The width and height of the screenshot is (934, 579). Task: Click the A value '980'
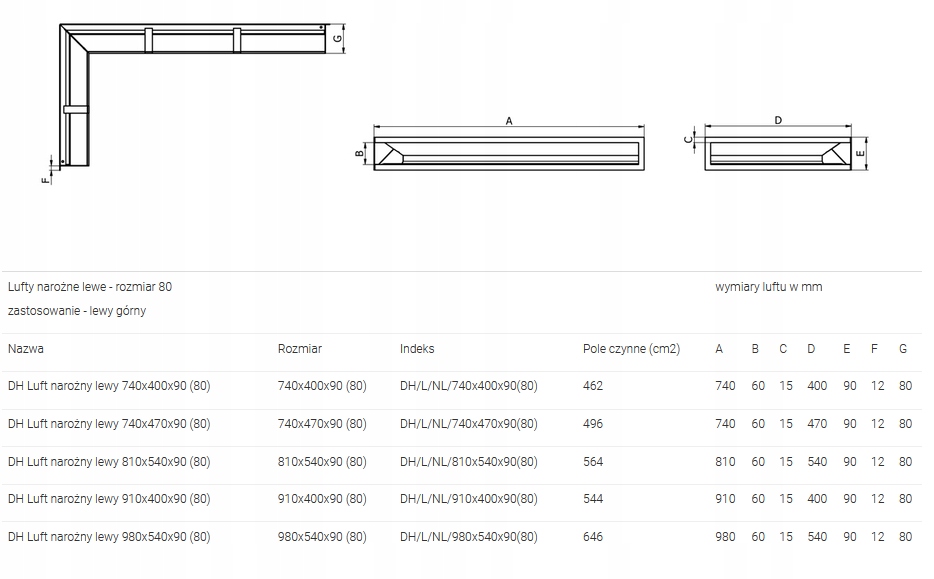726,537
